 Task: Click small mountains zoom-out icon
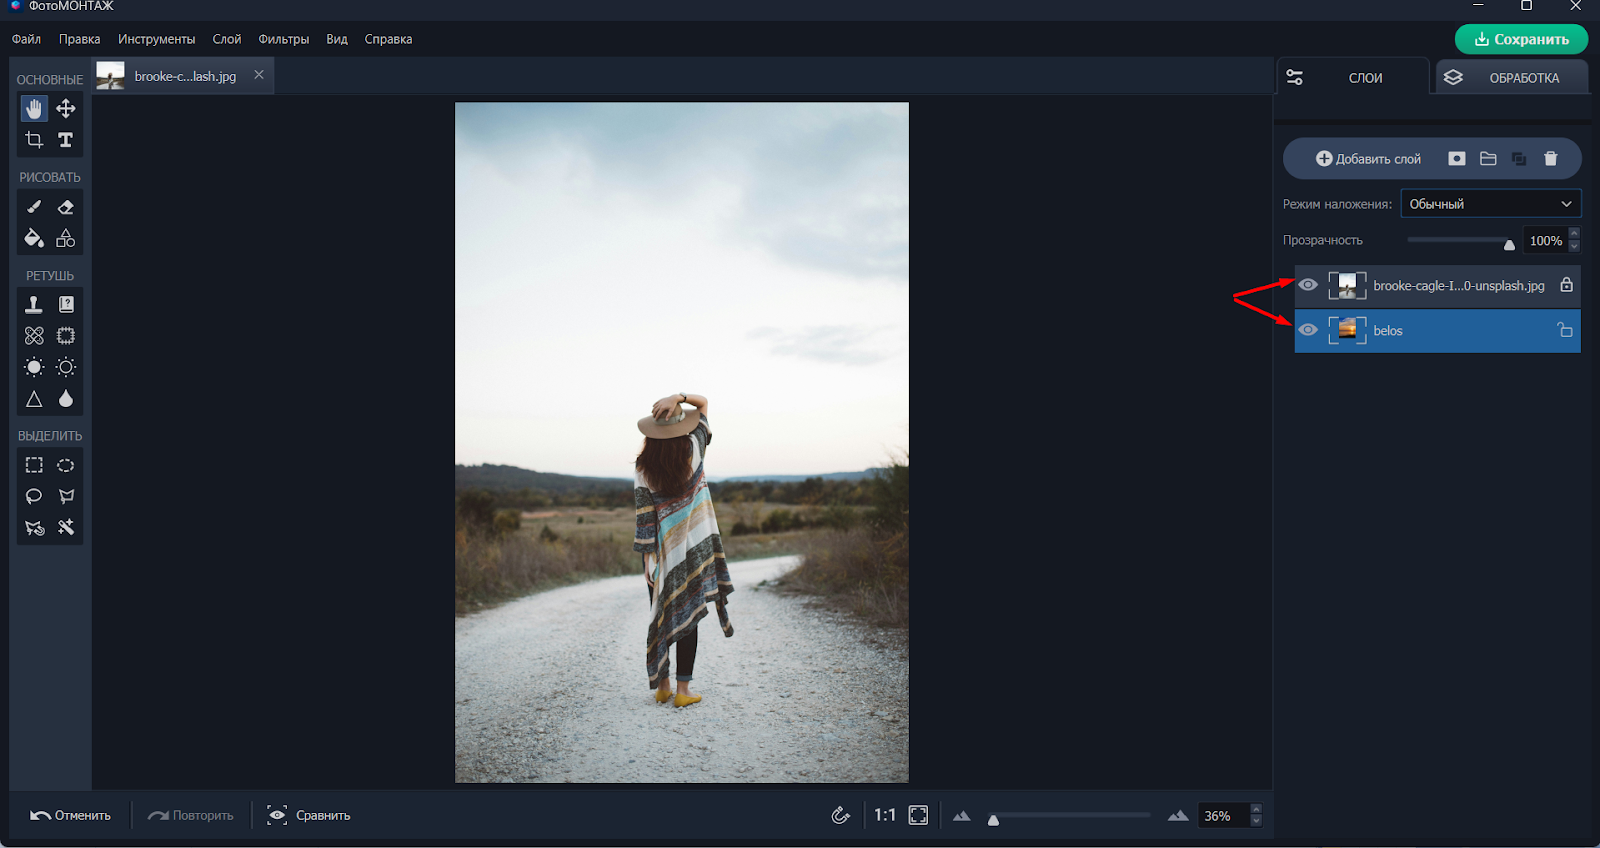tap(962, 816)
